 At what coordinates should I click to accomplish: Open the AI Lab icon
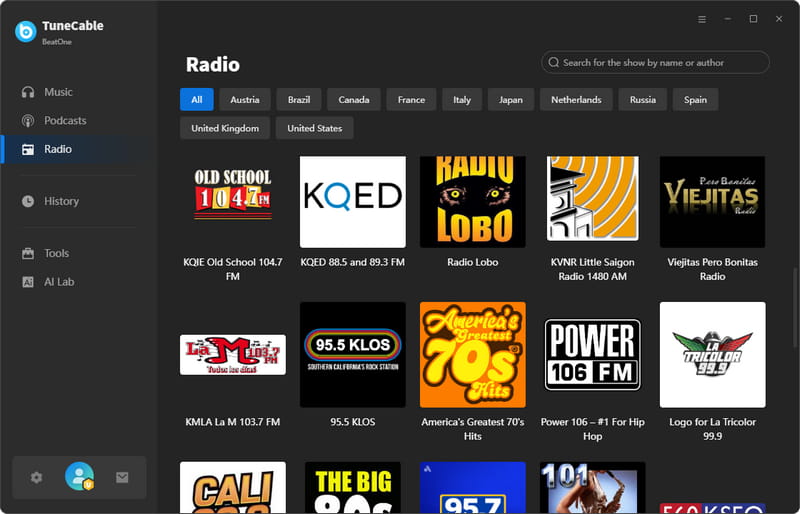pyautogui.click(x=28, y=282)
